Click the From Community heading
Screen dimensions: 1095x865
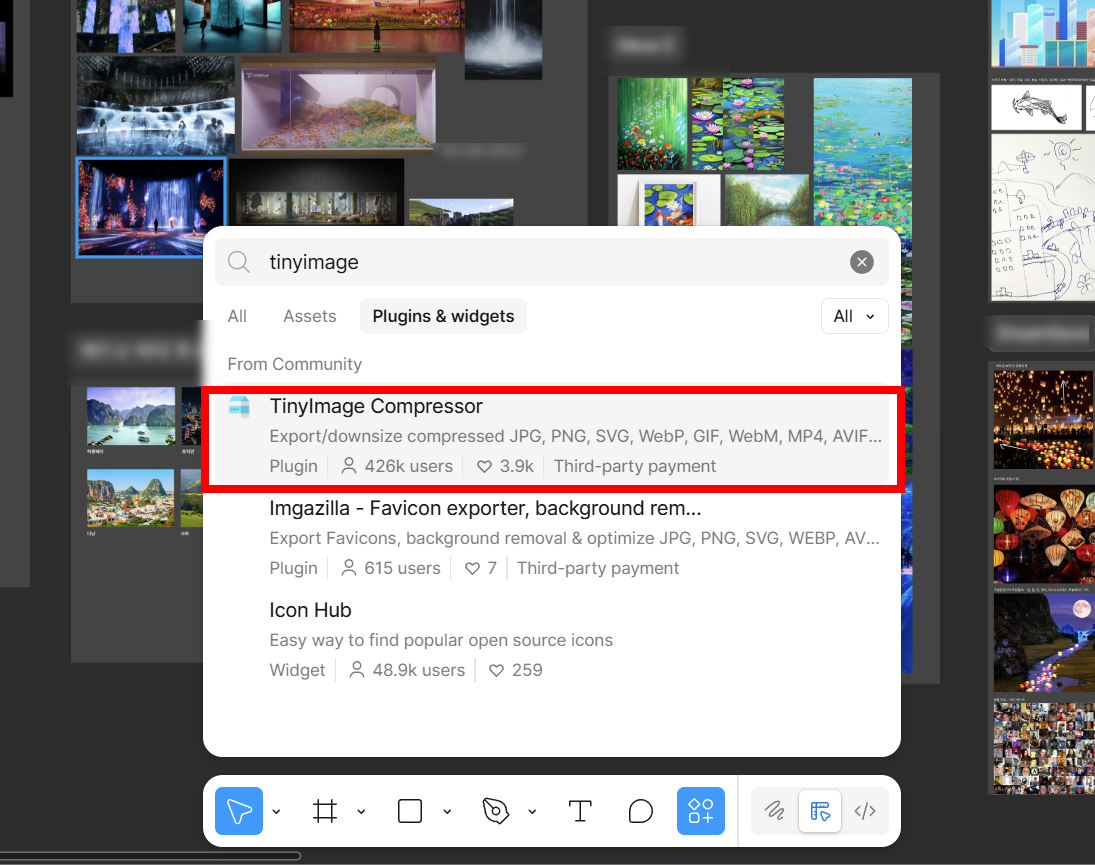pyautogui.click(x=295, y=364)
